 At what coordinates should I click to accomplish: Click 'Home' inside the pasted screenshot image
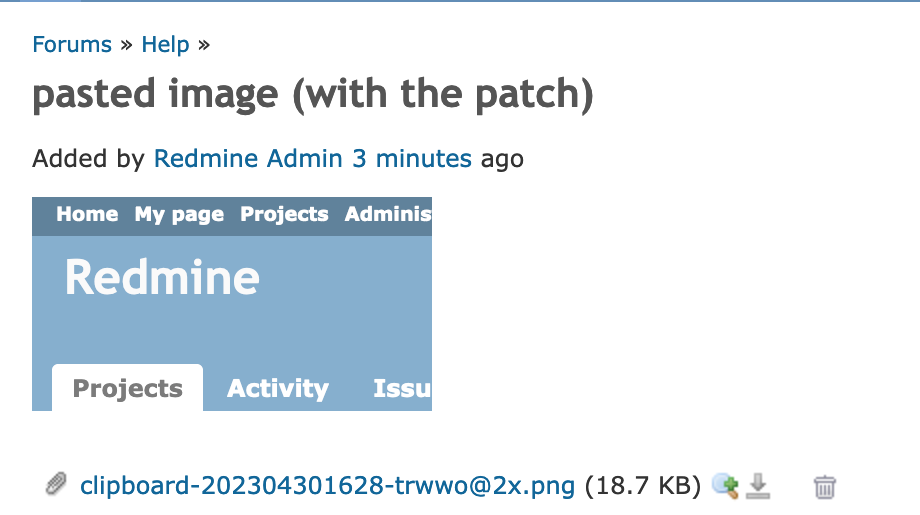tap(87, 215)
